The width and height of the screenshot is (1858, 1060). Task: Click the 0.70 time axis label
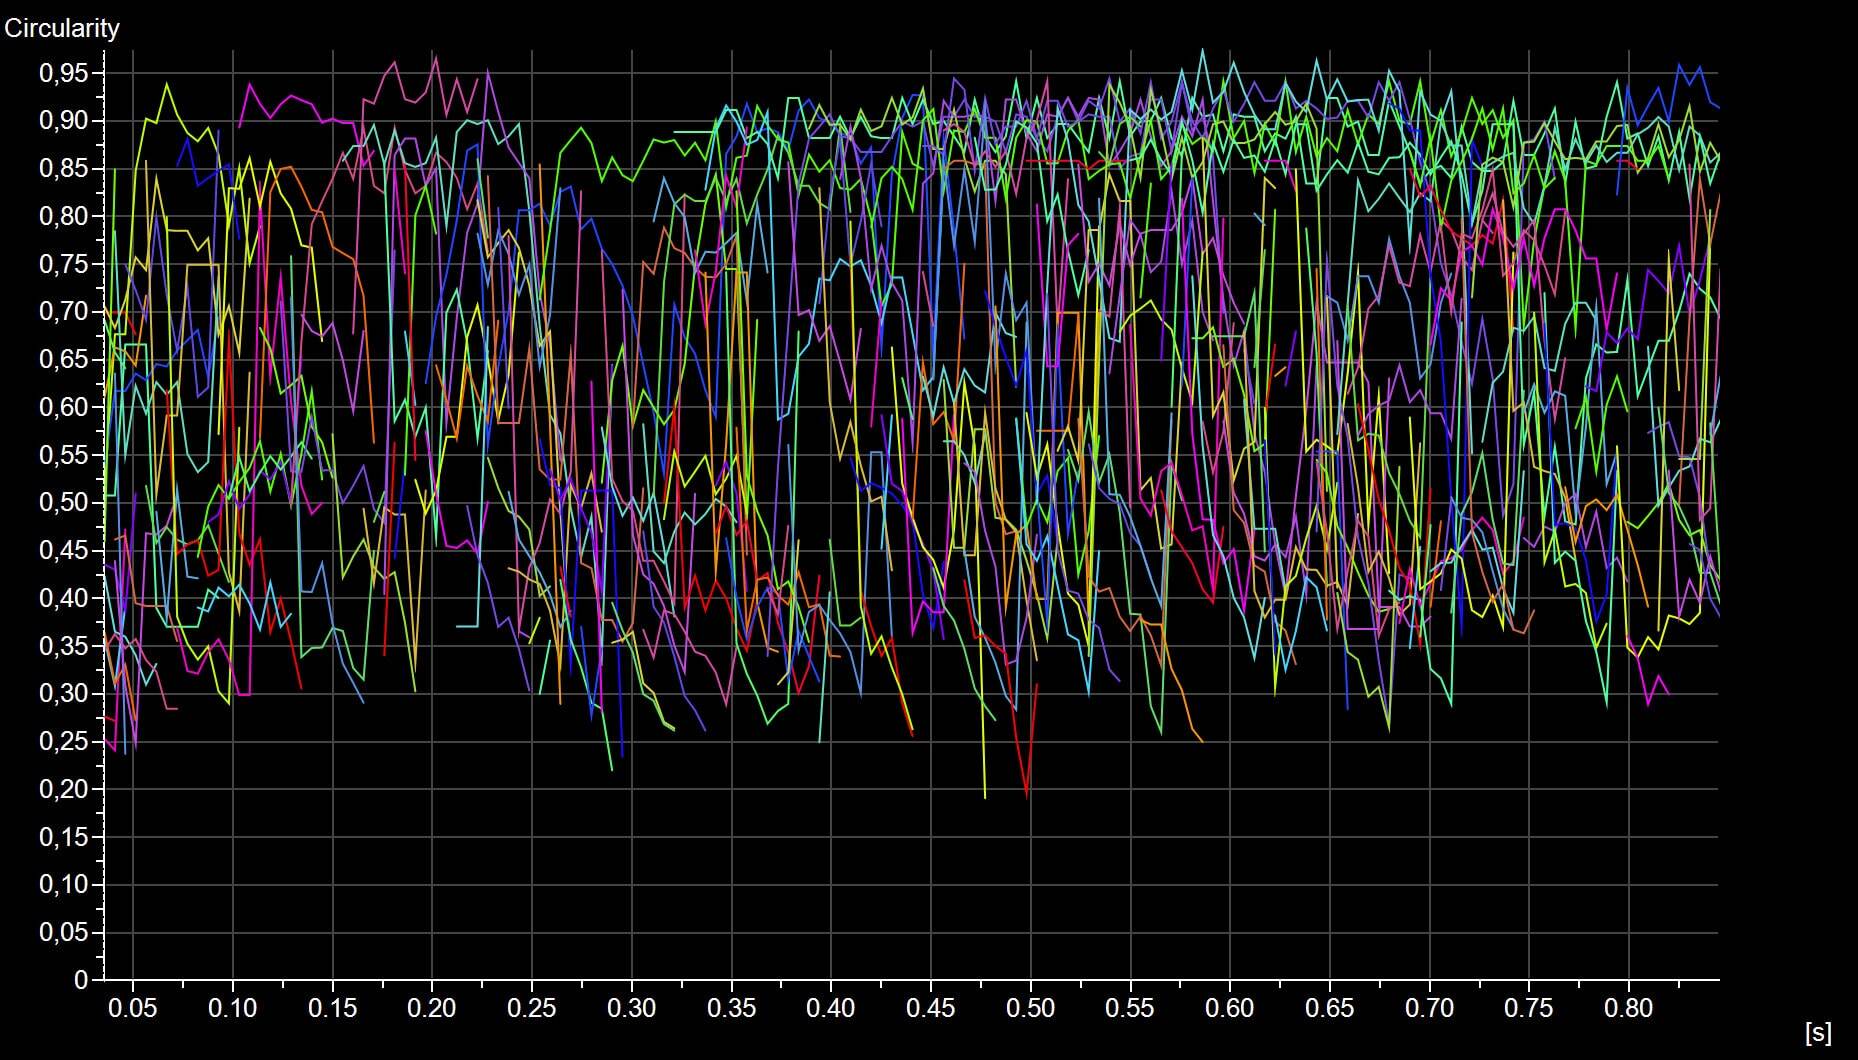[1430, 1008]
